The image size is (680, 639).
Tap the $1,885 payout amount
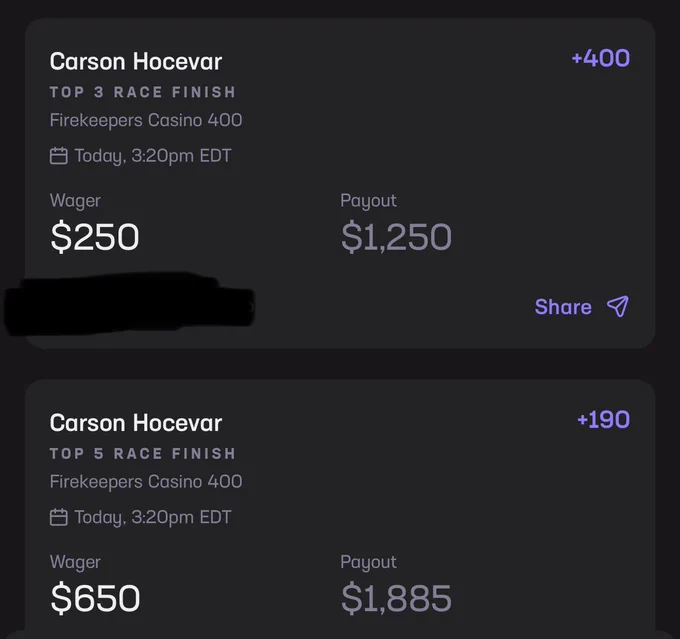tap(396, 598)
